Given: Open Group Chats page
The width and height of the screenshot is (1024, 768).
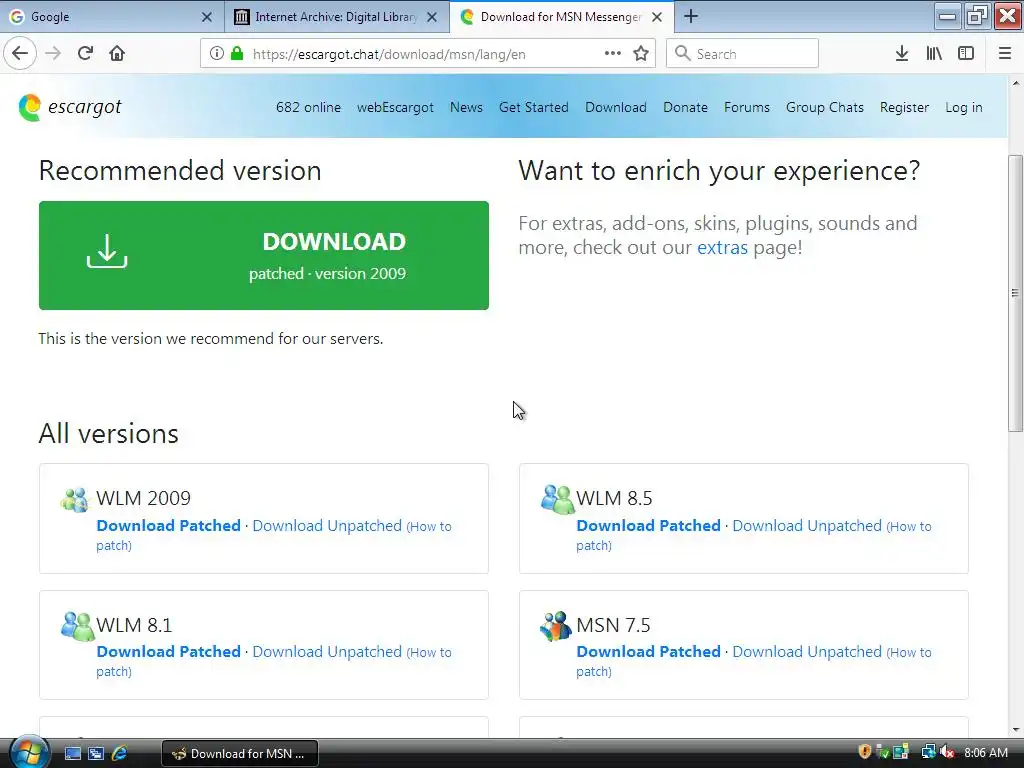Looking at the screenshot, I should tap(825, 107).
